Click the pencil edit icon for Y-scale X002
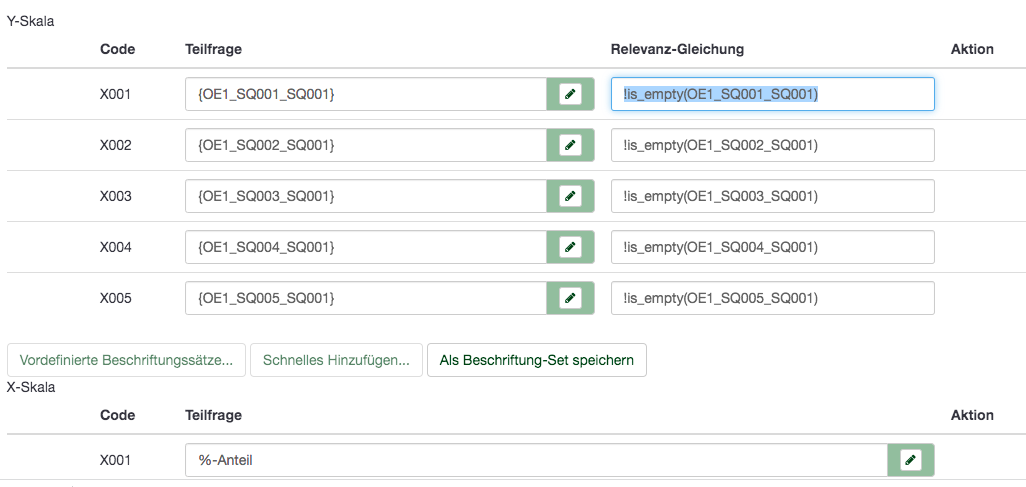This screenshot has height=487, width=1026. coord(570,145)
